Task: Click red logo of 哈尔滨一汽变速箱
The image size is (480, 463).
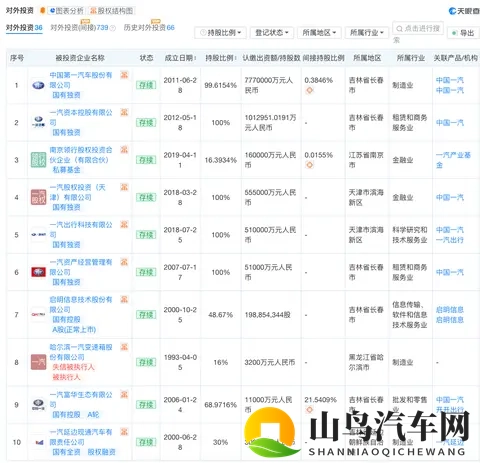Action: click(38, 362)
